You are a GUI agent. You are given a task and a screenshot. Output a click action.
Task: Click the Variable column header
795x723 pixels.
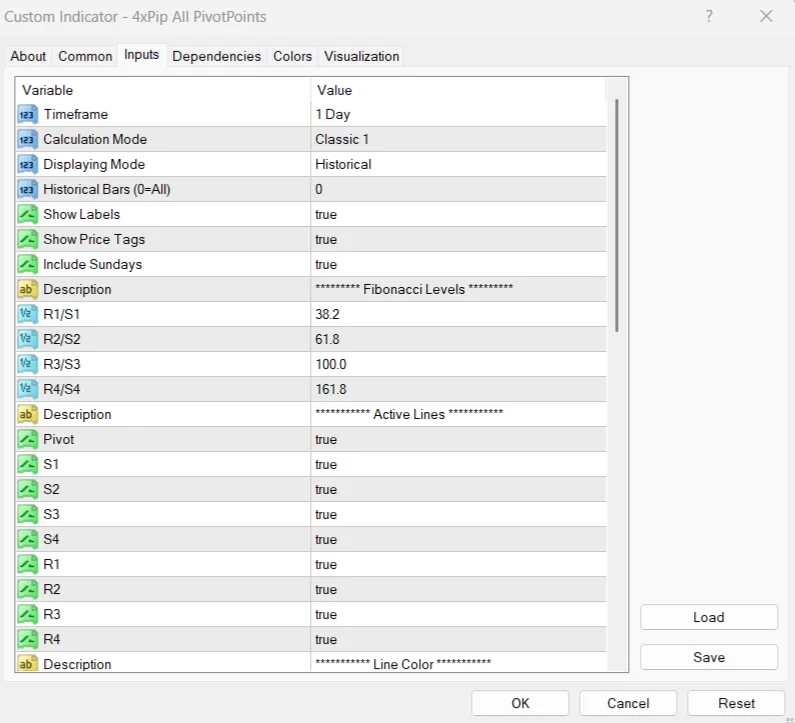coord(163,90)
